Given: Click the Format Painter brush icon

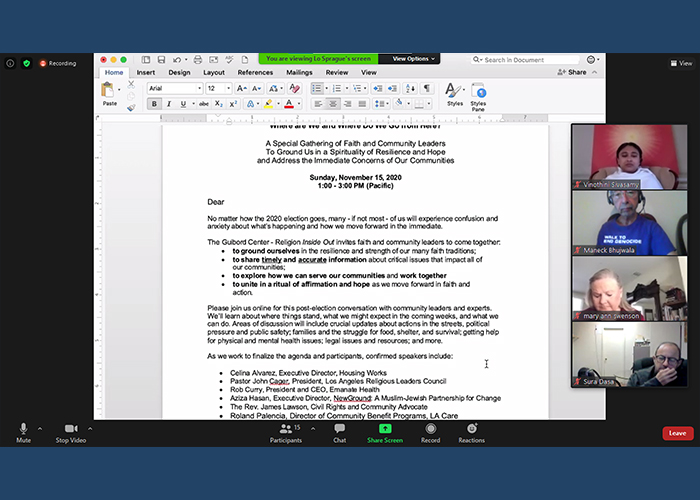Looking at the screenshot, I should tap(131, 108).
